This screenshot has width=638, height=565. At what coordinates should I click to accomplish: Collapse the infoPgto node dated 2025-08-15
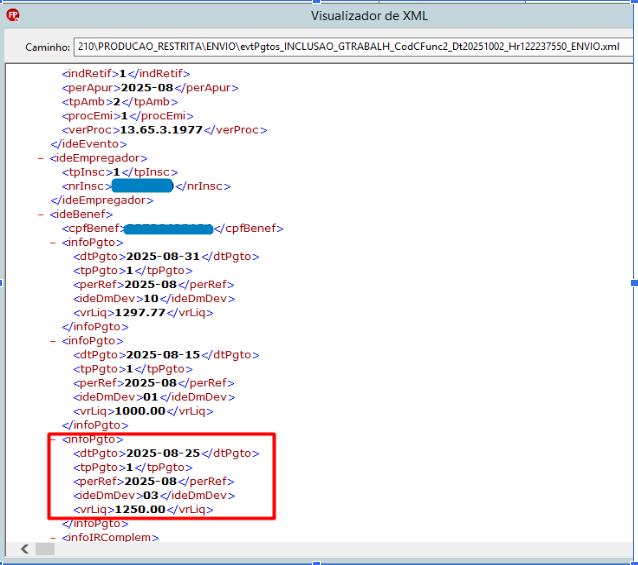pos(52,341)
